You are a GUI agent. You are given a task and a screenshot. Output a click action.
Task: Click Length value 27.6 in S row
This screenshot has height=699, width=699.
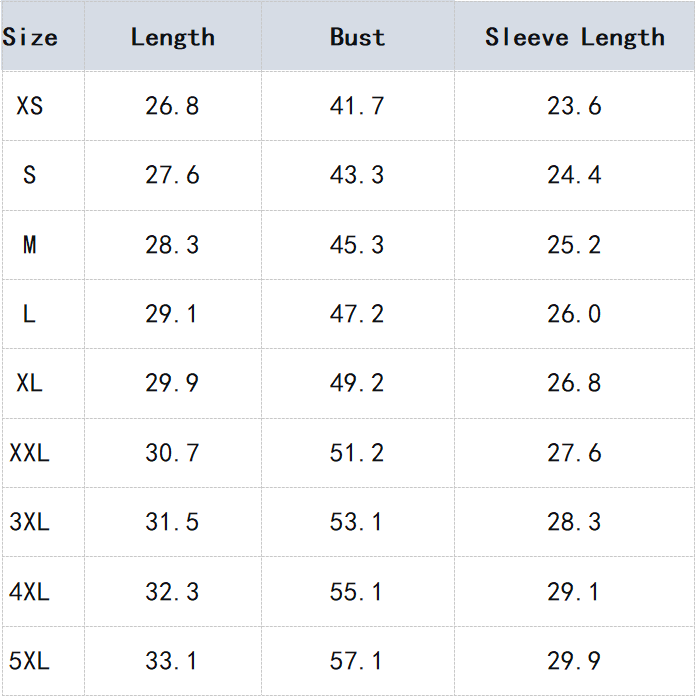coord(173,175)
